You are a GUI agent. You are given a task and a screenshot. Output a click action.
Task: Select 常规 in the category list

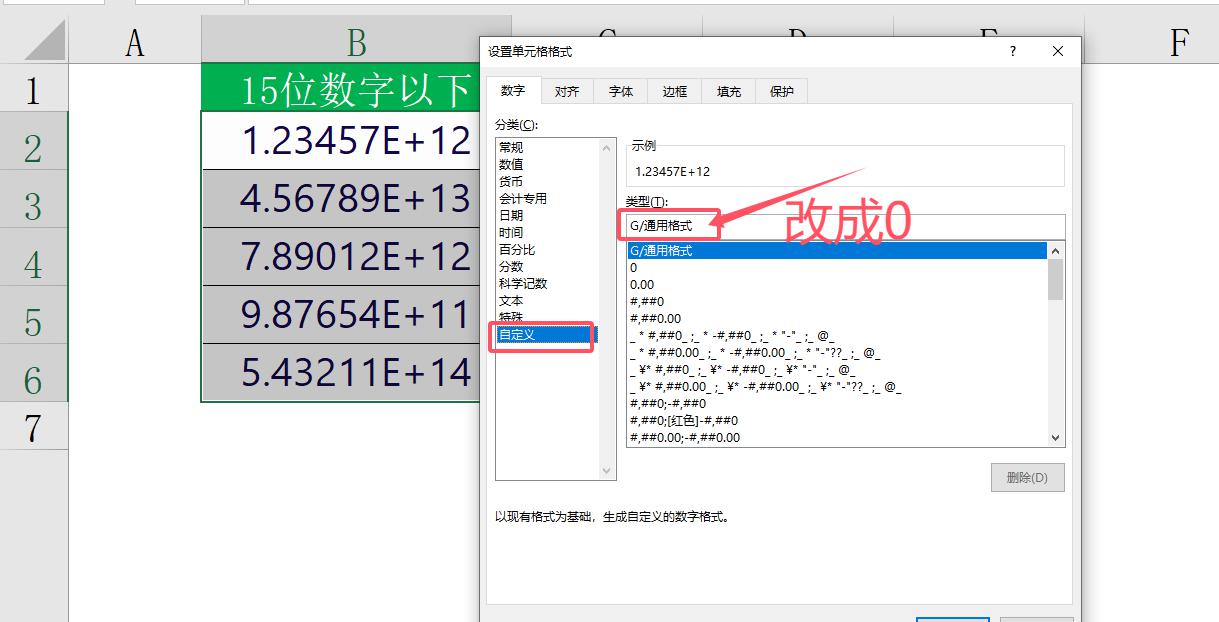click(x=547, y=147)
